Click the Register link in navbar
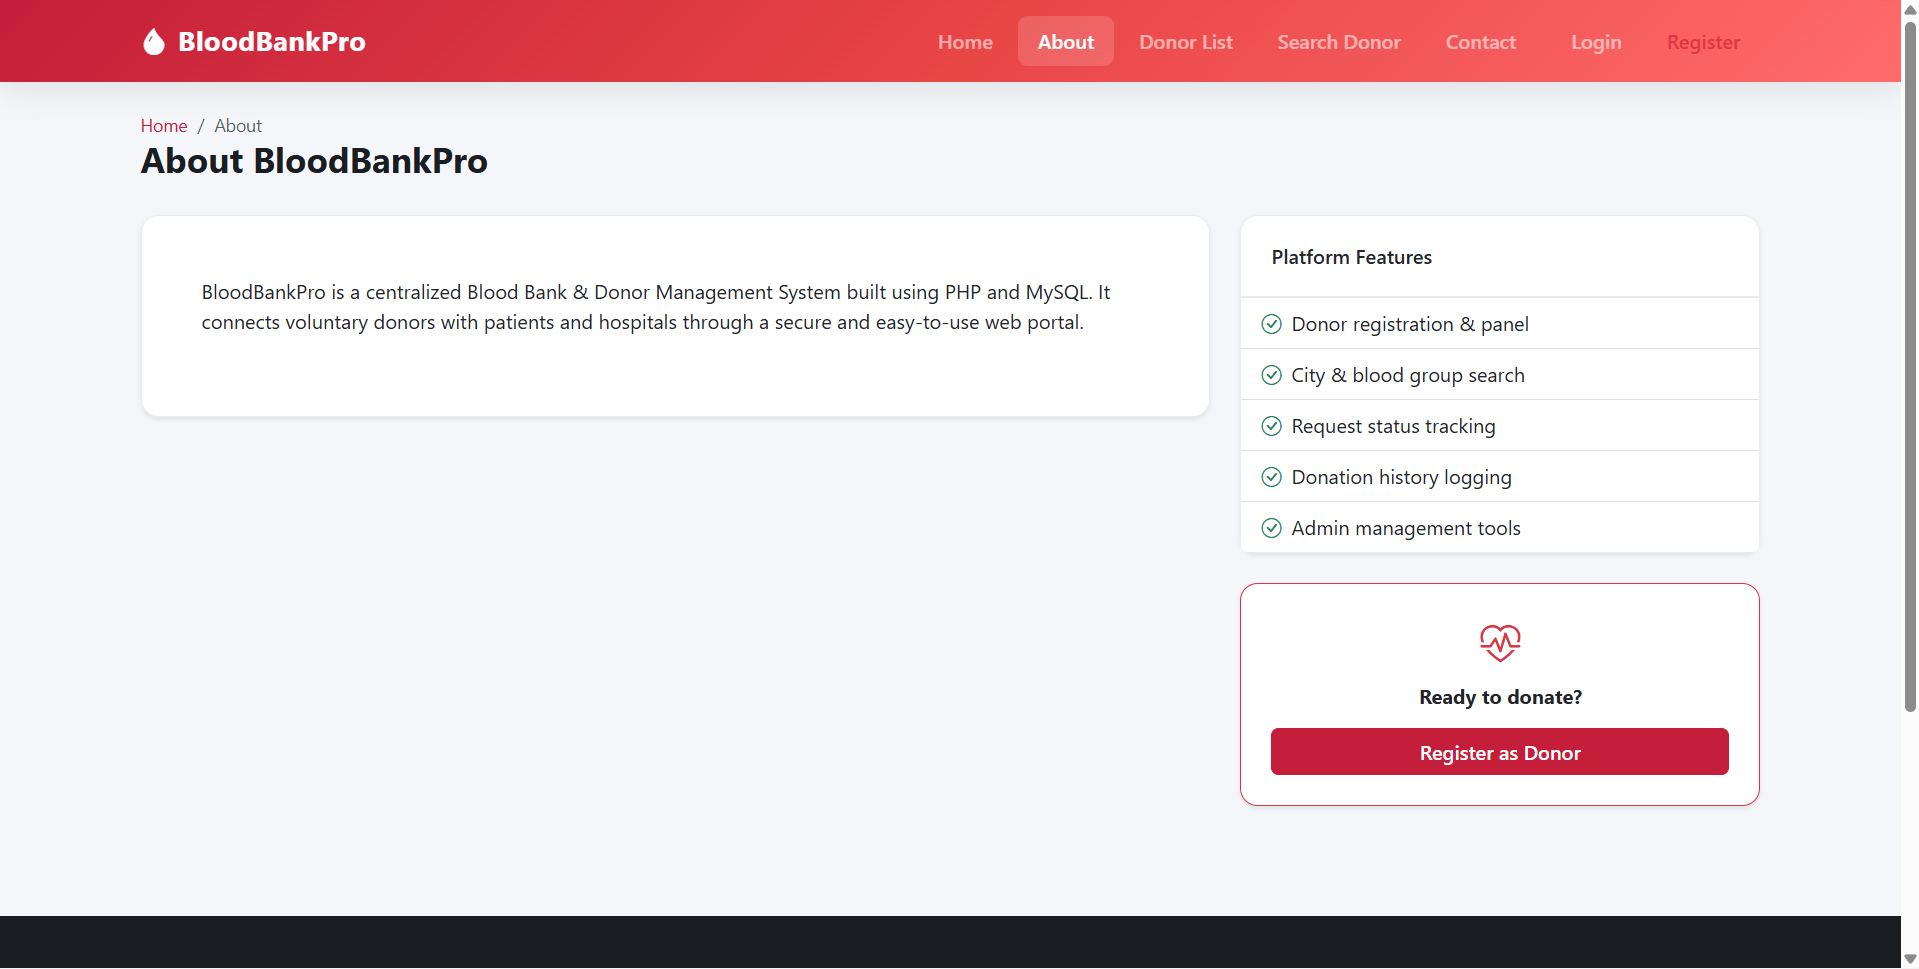This screenshot has height=969, width=1919. coord(1703,42)
